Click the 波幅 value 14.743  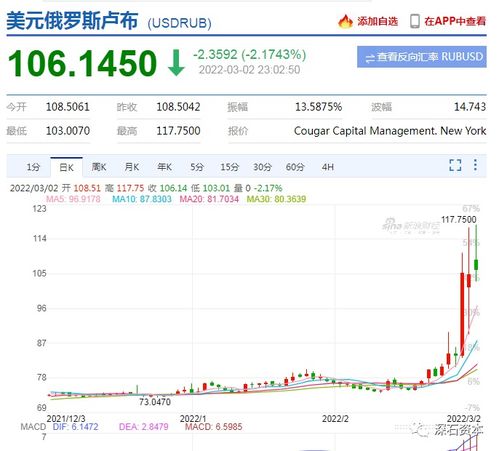tap(470, 107)
